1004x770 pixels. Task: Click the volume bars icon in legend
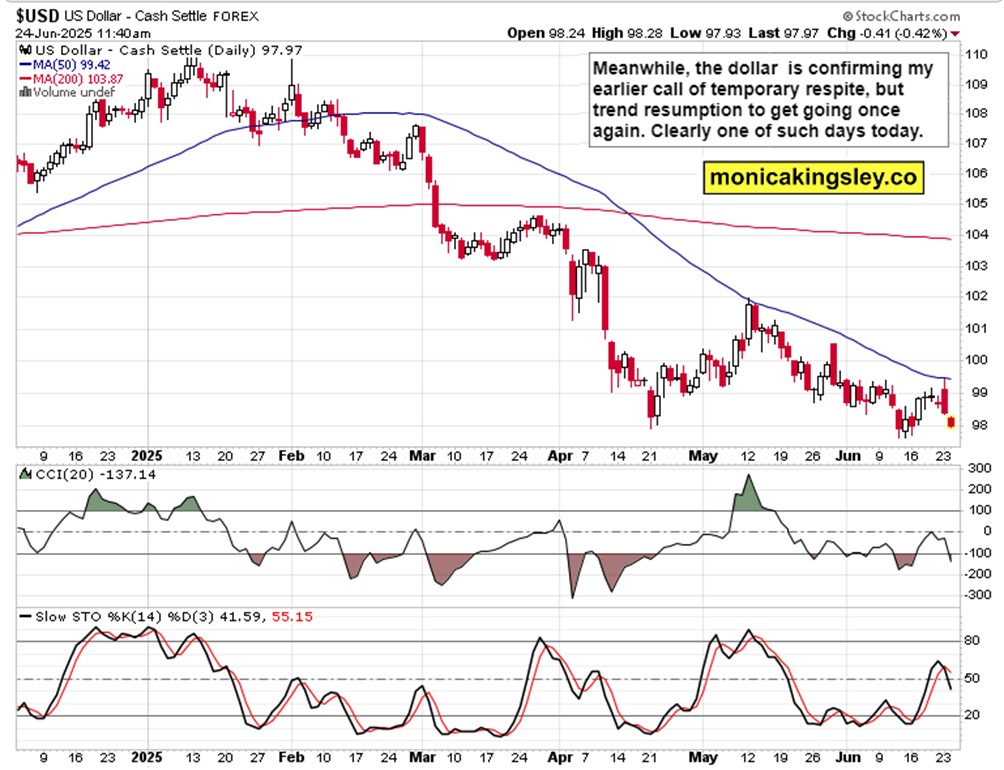[26, 92]
